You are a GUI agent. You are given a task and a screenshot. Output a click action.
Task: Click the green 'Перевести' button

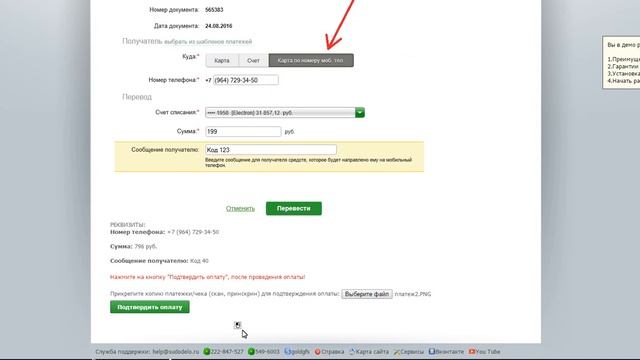pos(294,209)
